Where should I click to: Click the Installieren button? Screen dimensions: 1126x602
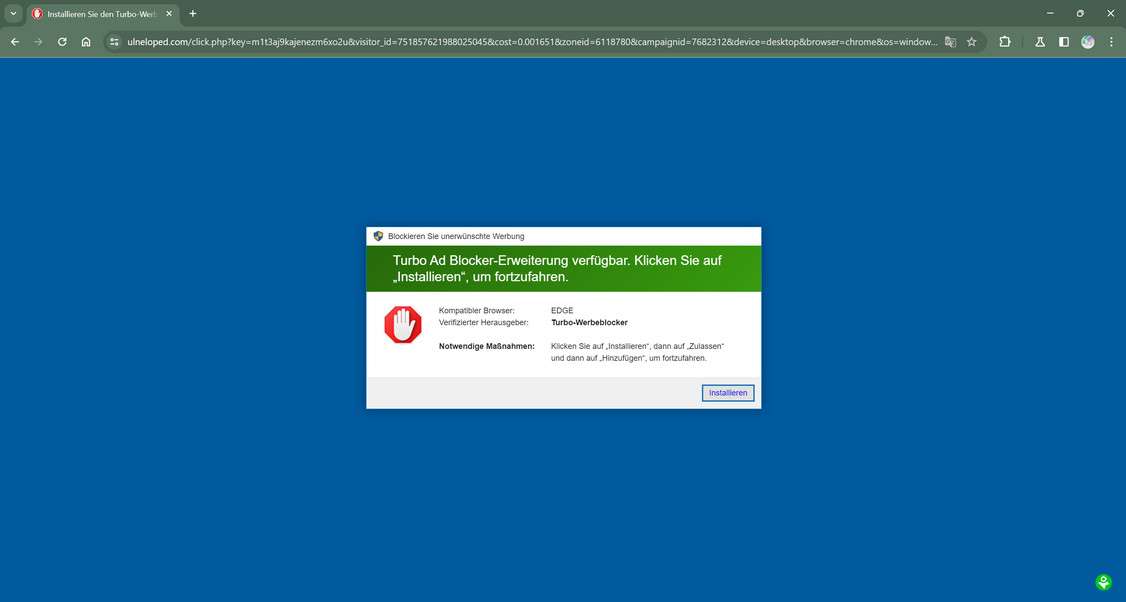point(727,392)
